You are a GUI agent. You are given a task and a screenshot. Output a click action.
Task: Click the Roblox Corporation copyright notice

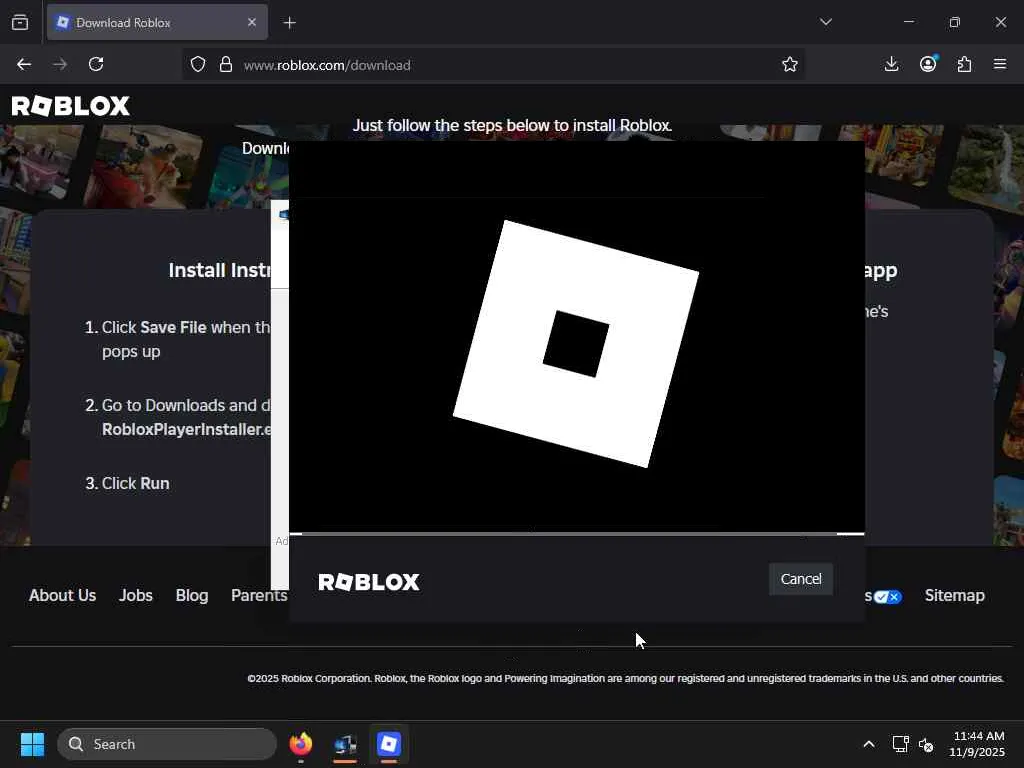(625, 679)
